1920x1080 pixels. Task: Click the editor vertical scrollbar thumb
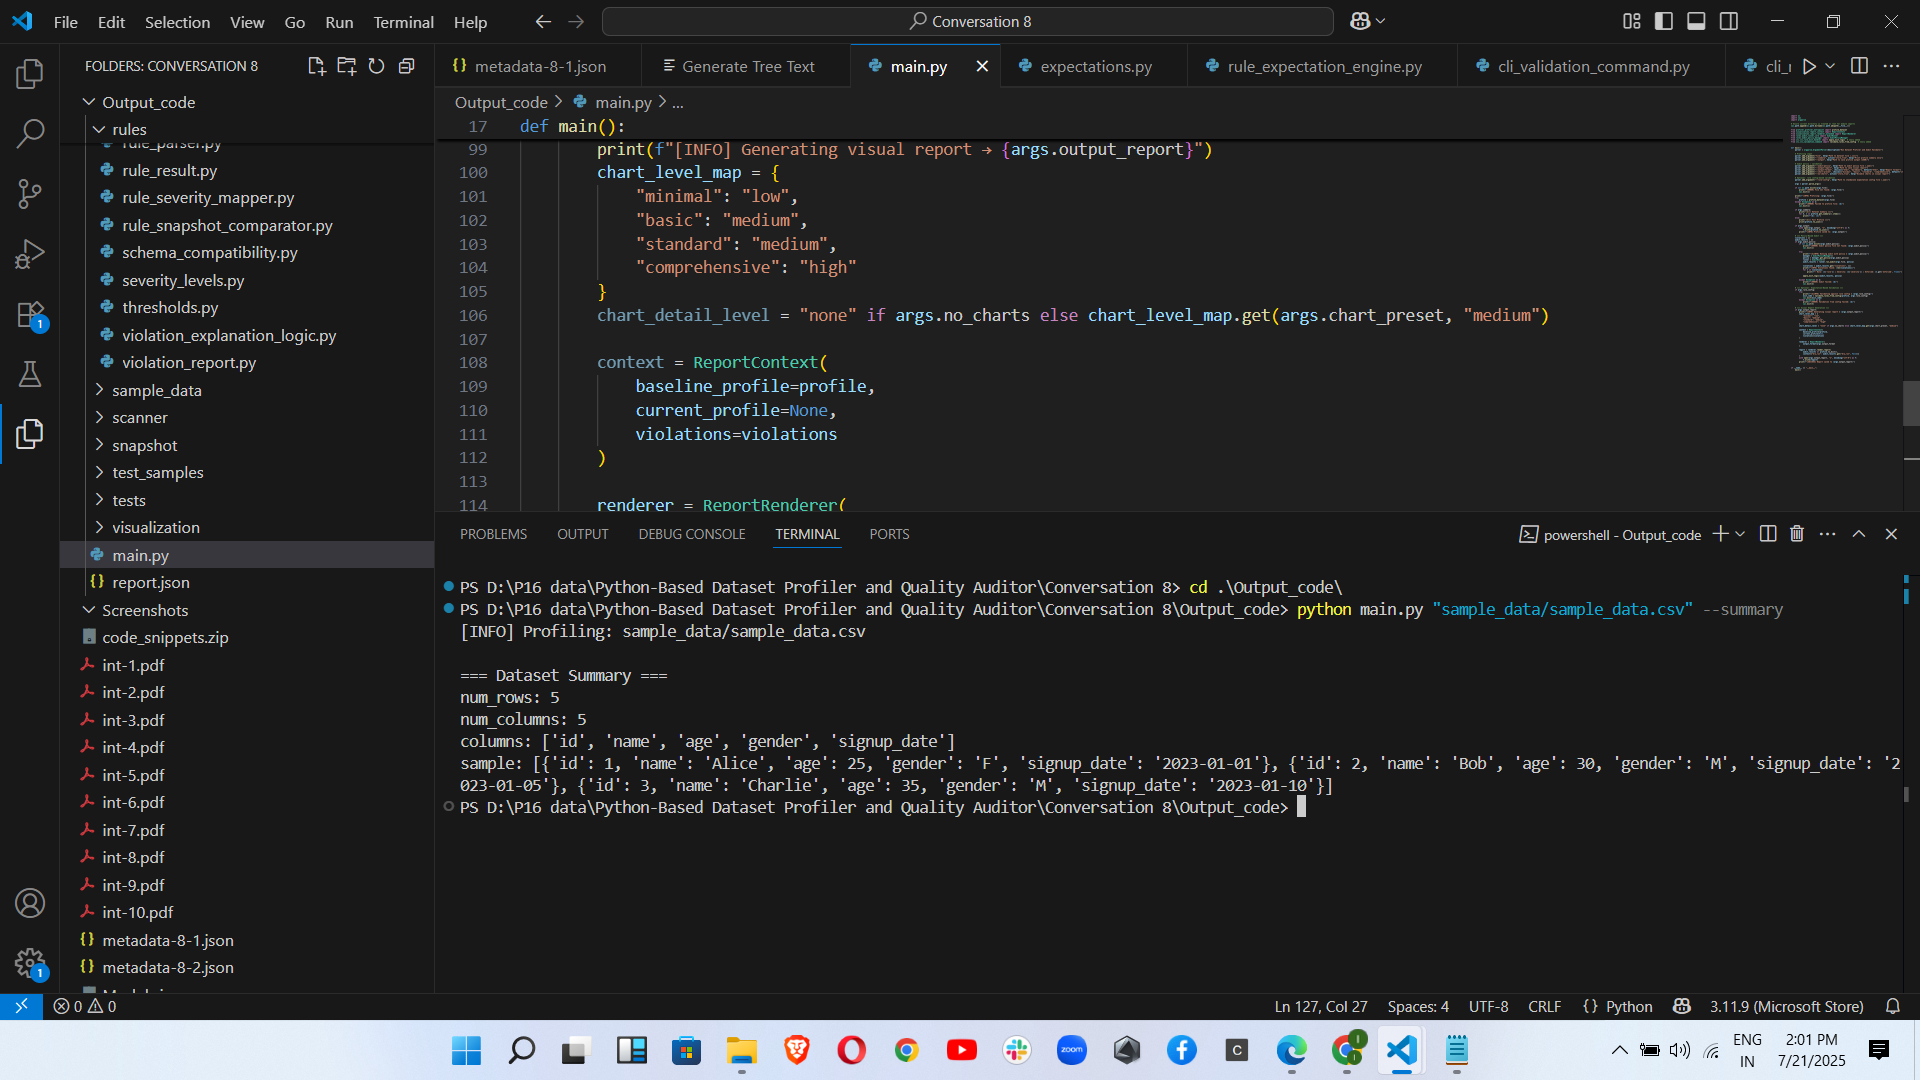click(x=1911, y=404)
